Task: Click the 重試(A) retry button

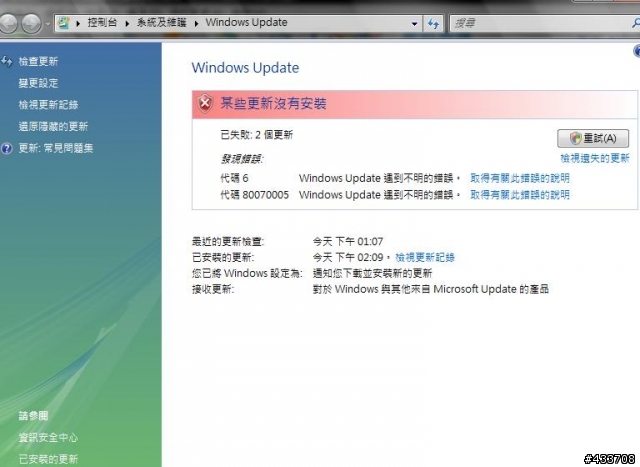Action: tap(593, 138)
